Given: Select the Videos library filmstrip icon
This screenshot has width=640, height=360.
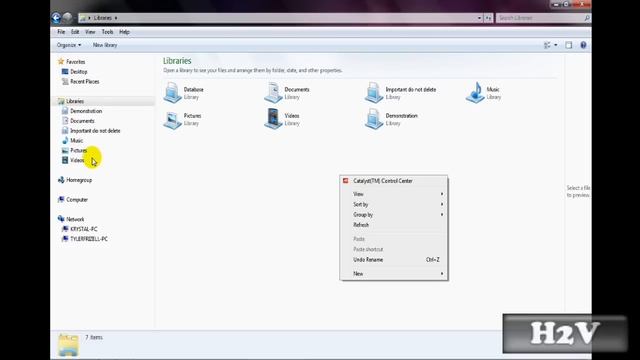Looking at the screenshot, I should [x=273, y=119].
